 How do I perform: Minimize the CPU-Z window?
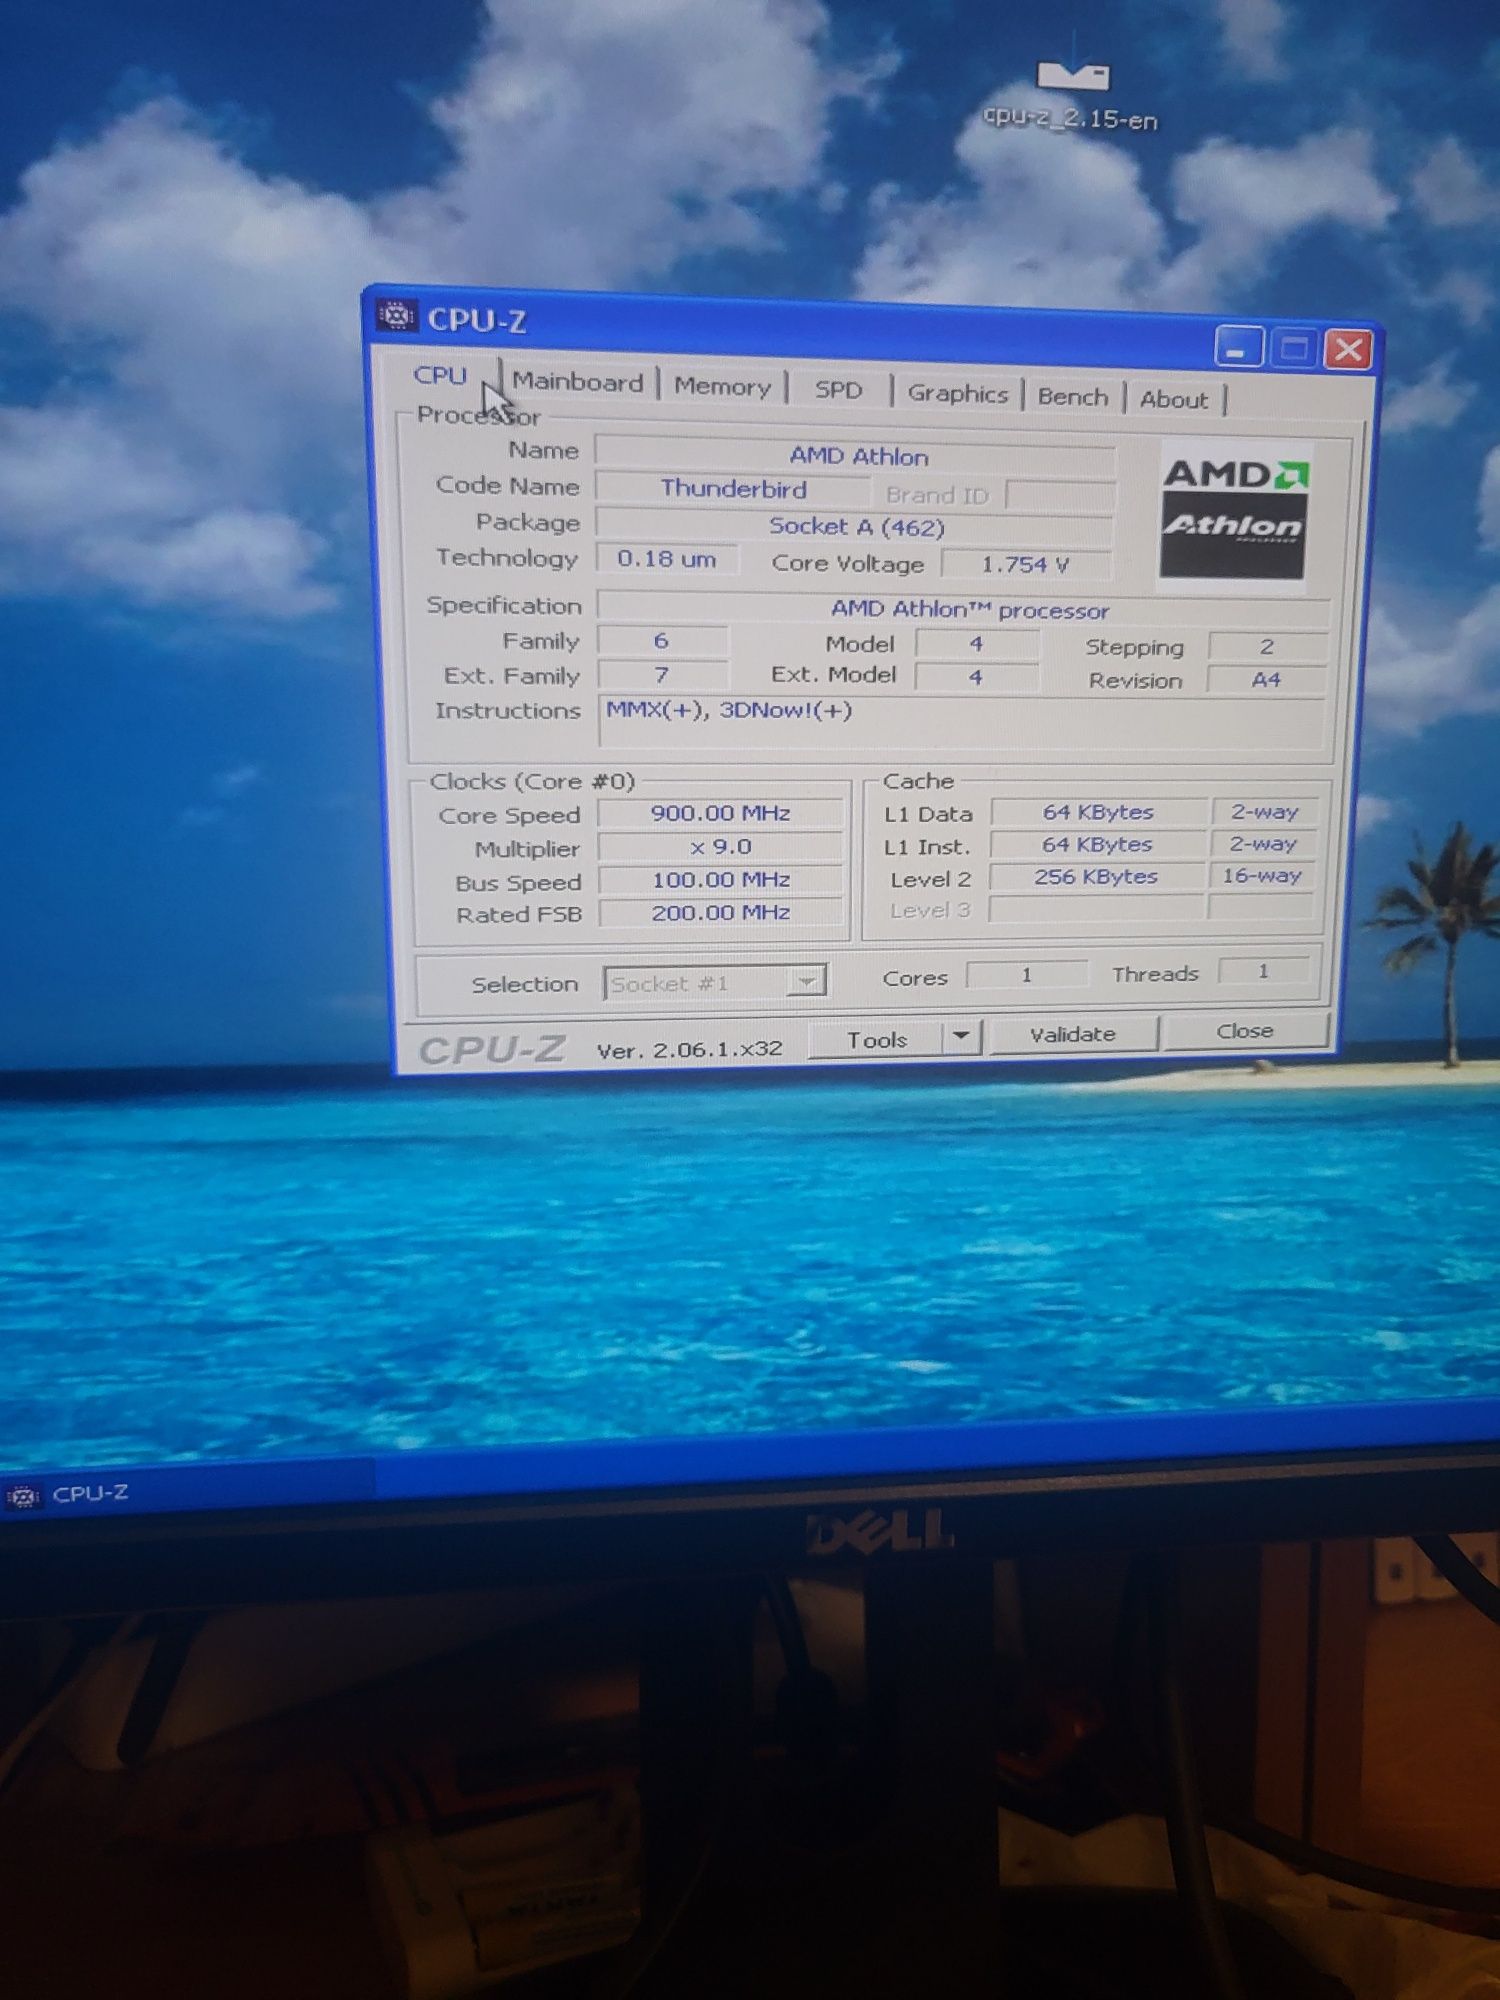[1238, 347]
